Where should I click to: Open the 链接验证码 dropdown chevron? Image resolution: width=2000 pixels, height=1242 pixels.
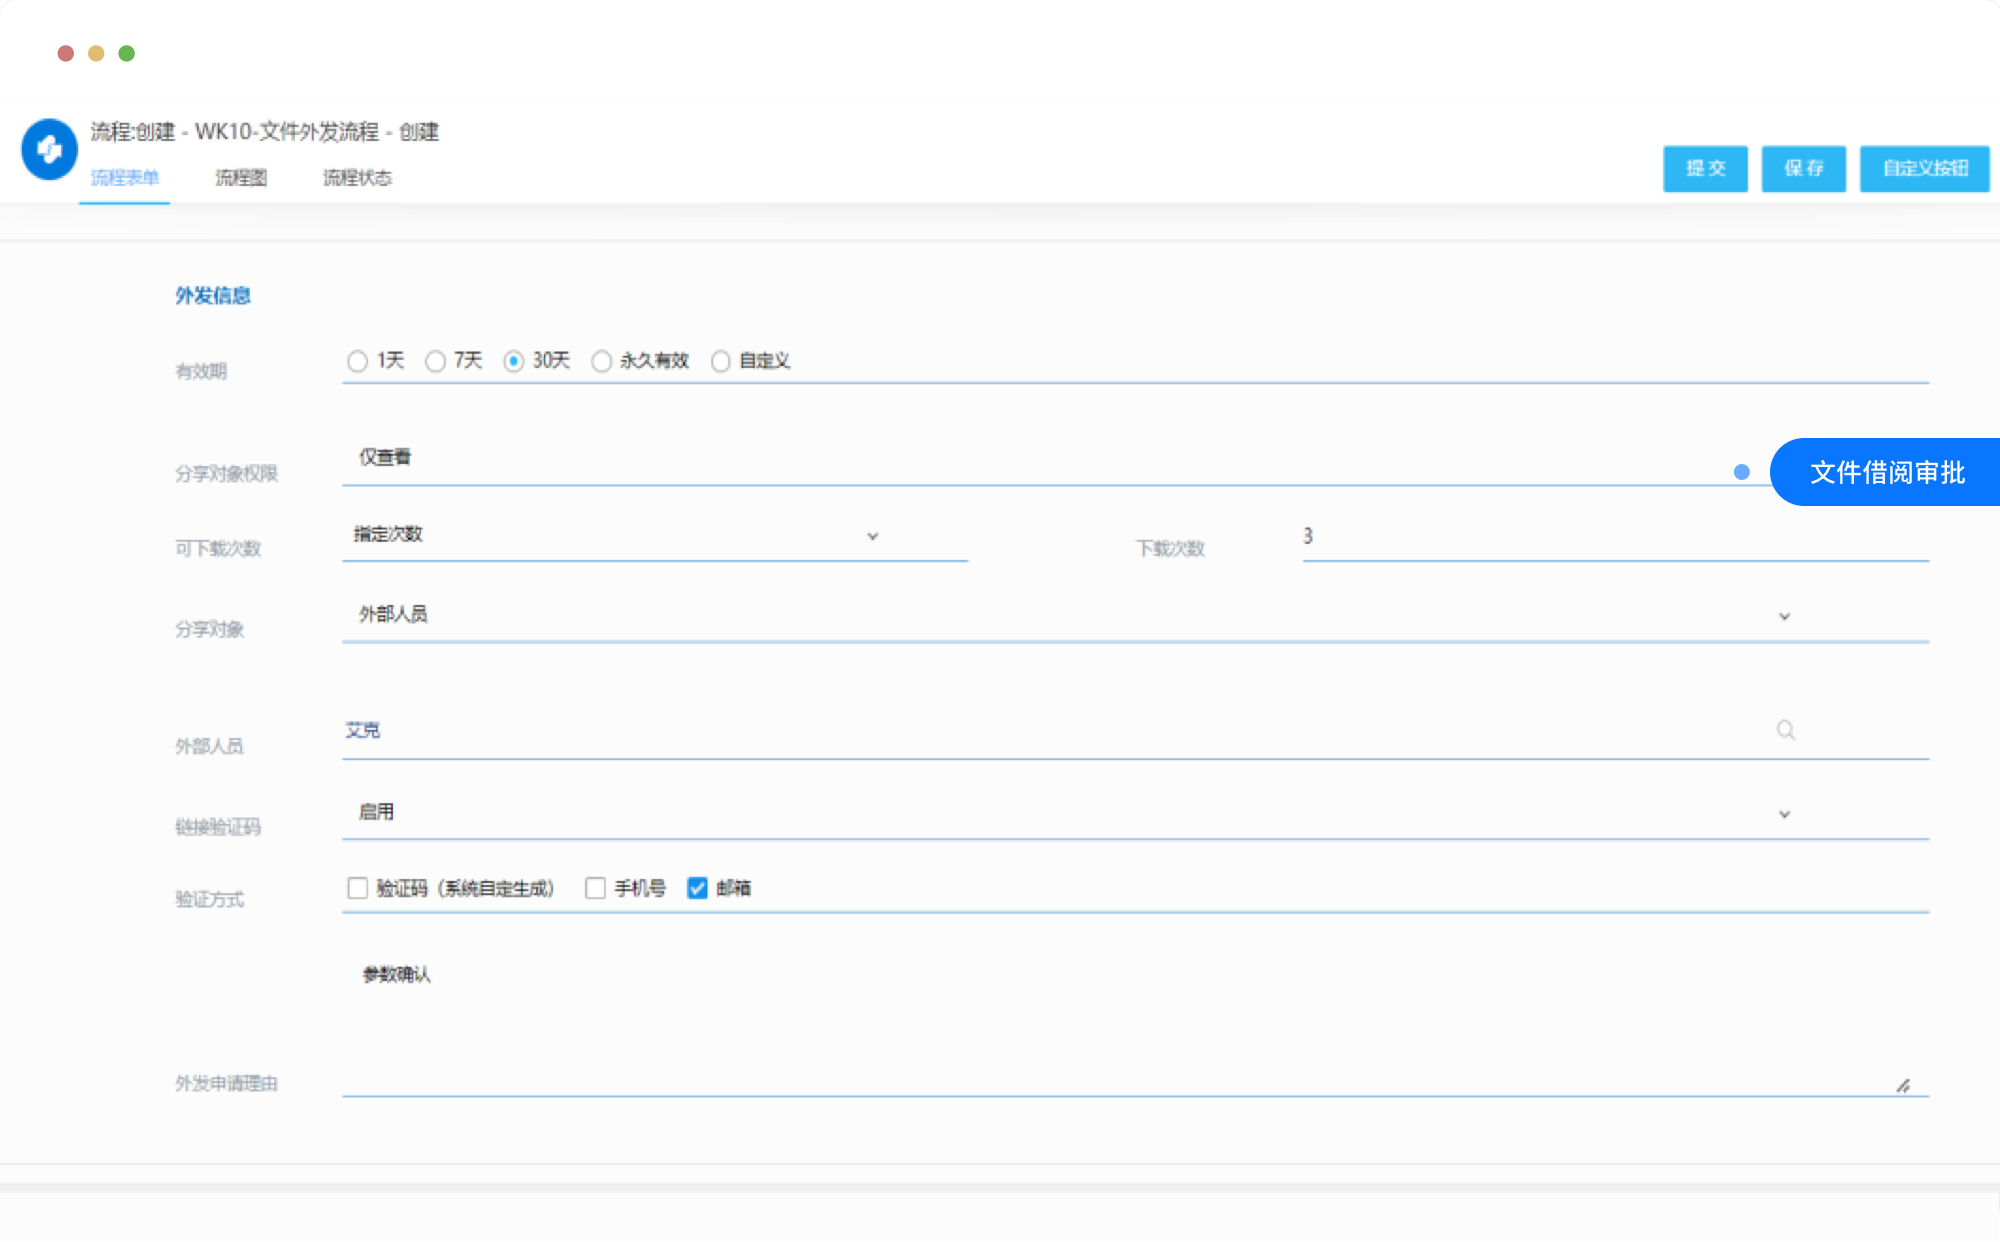tap(1784, 814)
